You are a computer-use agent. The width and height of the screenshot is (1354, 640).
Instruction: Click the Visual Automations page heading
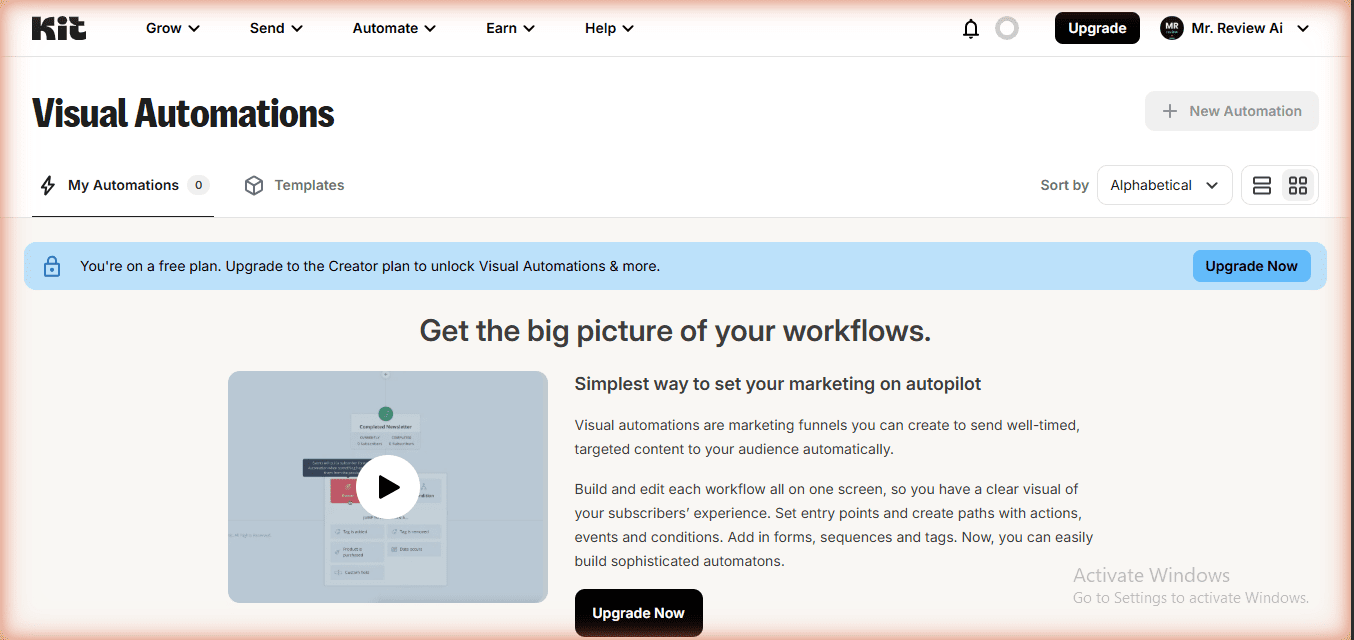[x=183, y=113]
